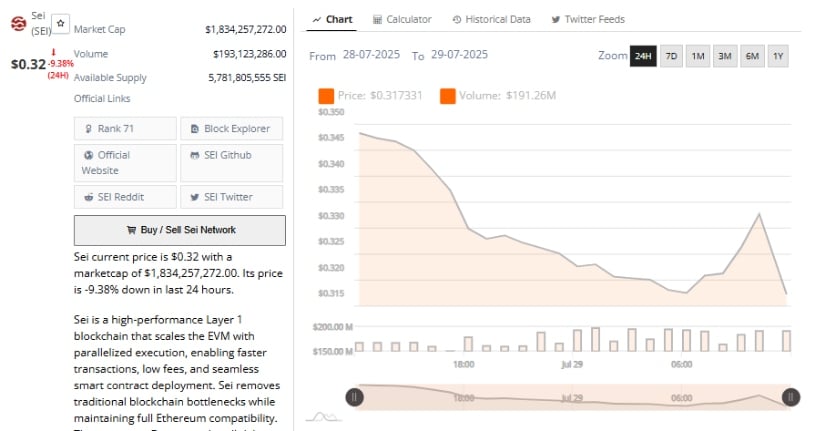Image resolution: width=825 pixels, height=431 pixels.
Task: Open the Rank 71 link
Action: coord(125,128)
